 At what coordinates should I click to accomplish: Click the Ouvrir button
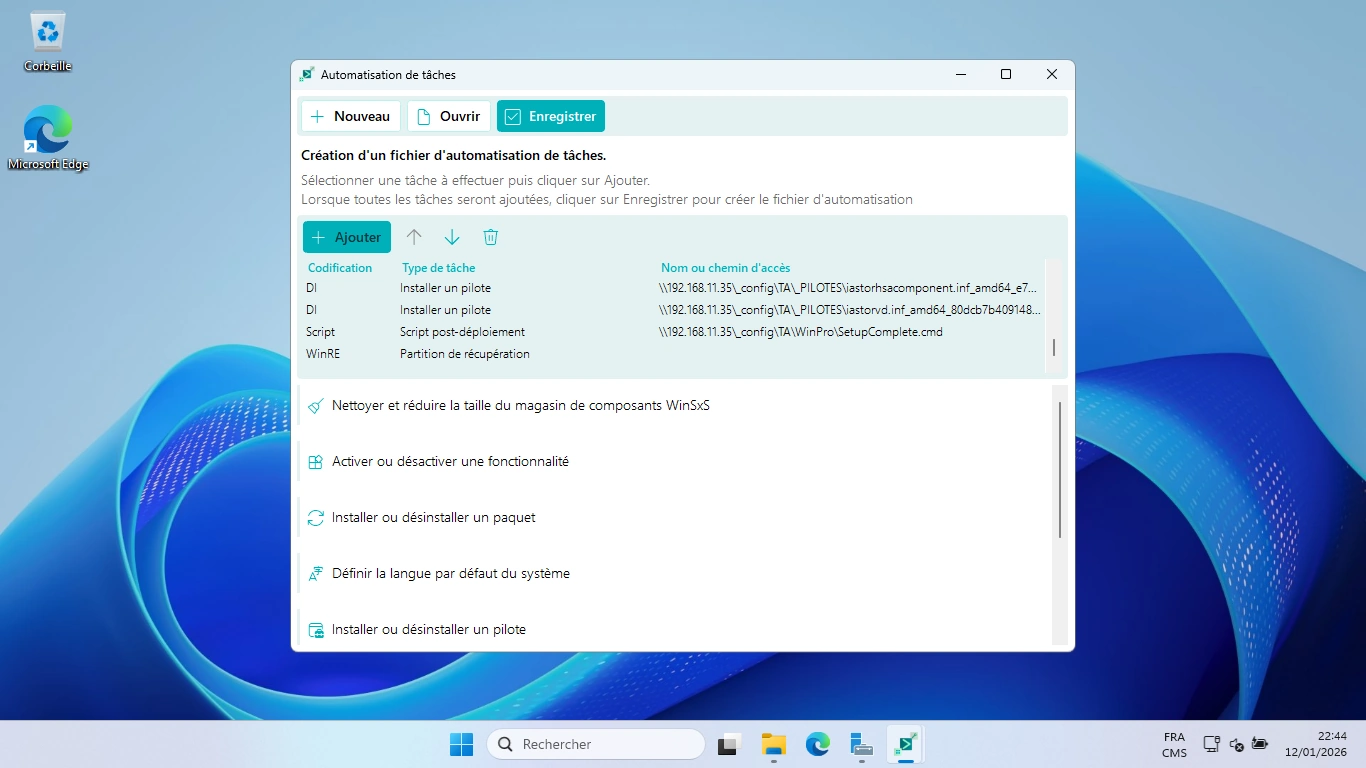click(449, 116)
